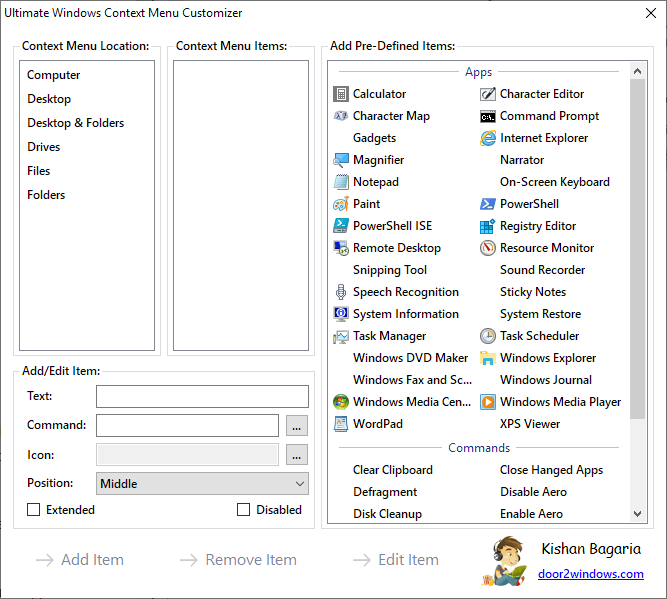Choose Desktop & Folders location
Image resolution: width=667 pixels, height=599 pixels.
[x=76, y=123]
